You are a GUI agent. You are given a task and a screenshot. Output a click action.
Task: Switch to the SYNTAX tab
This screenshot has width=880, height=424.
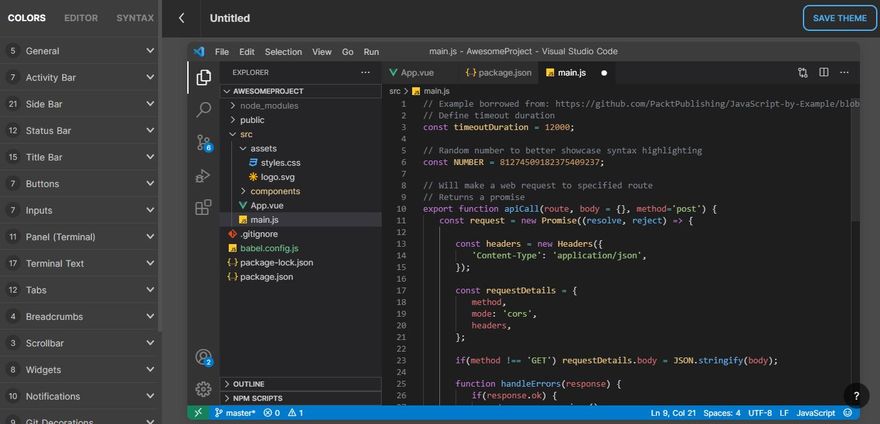135,18
